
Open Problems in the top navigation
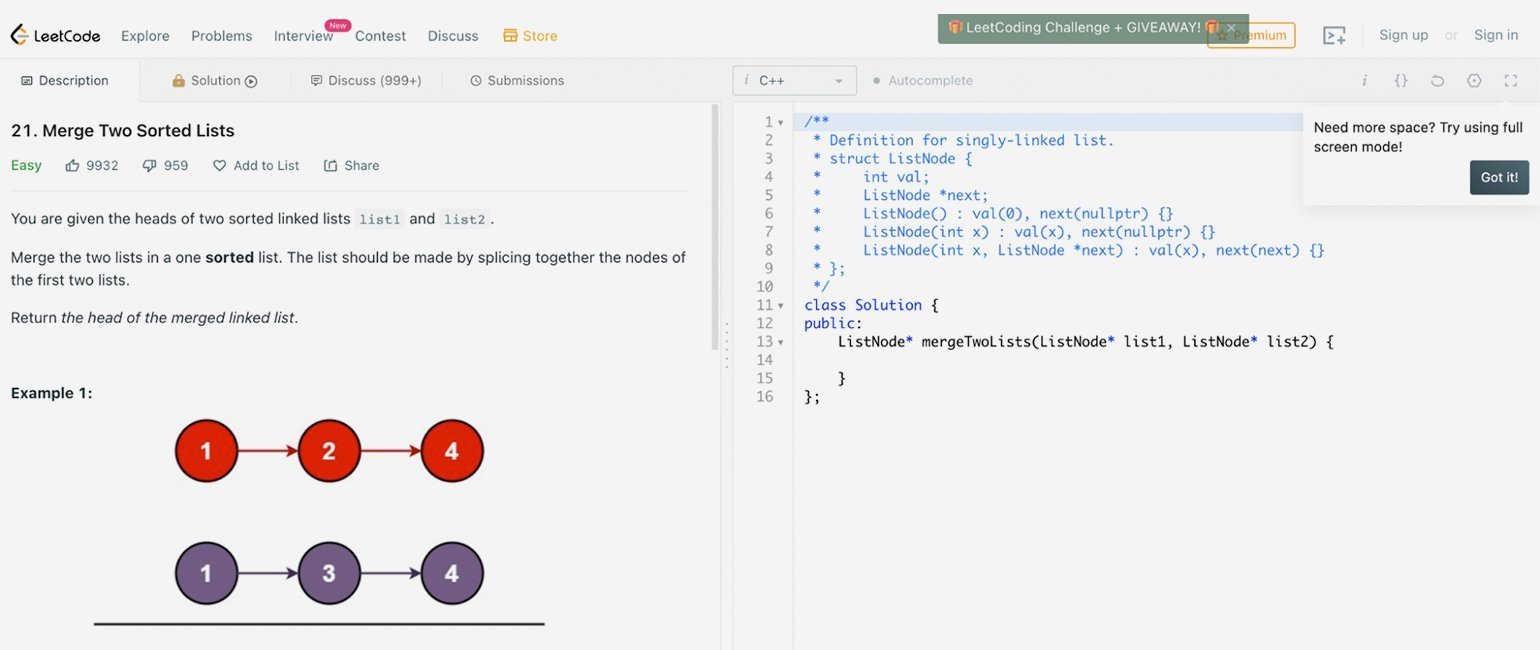(222, 36)
